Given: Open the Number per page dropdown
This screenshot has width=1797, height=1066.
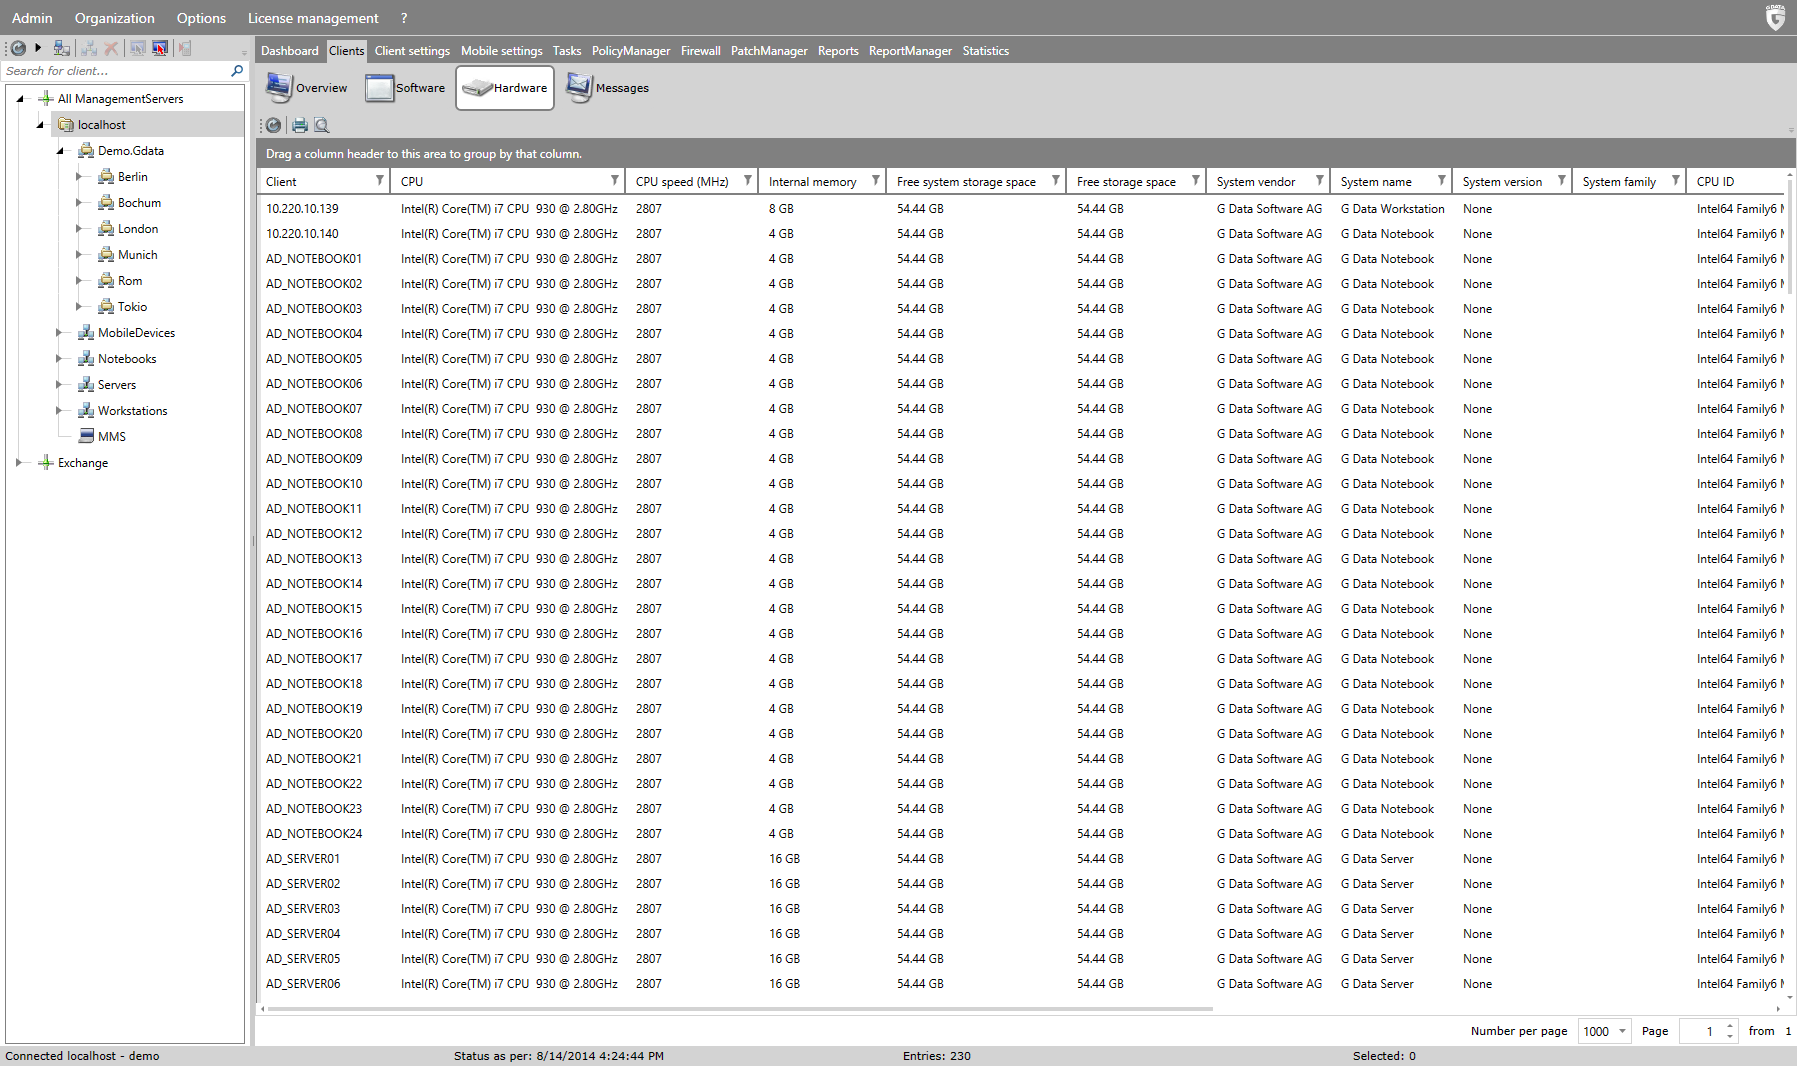Looking at the screenshot, I should pyautogui.click(x=1605, y=1031).
